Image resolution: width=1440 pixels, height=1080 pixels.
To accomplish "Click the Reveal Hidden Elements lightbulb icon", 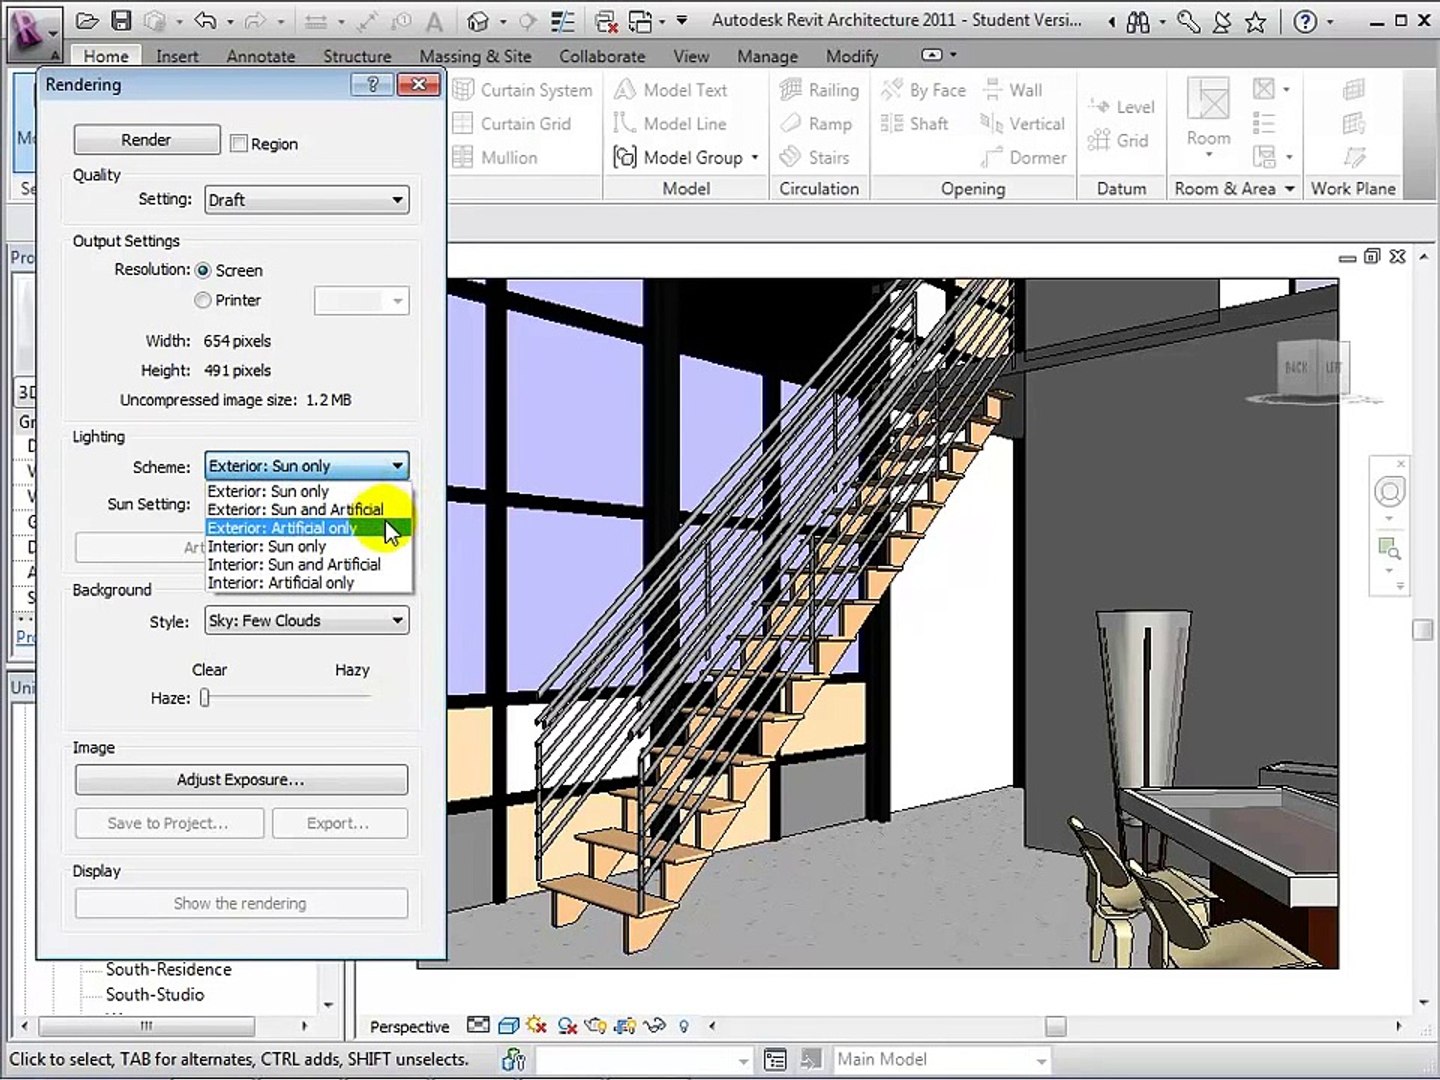I will coord(684,1026).
